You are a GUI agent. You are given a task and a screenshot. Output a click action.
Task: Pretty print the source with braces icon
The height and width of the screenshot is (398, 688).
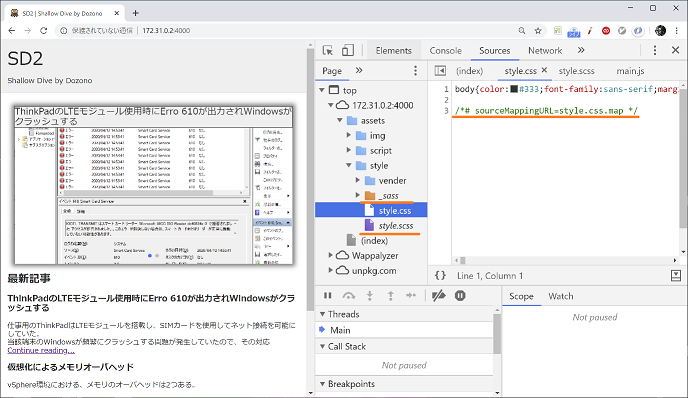click(x=440, y=276)
